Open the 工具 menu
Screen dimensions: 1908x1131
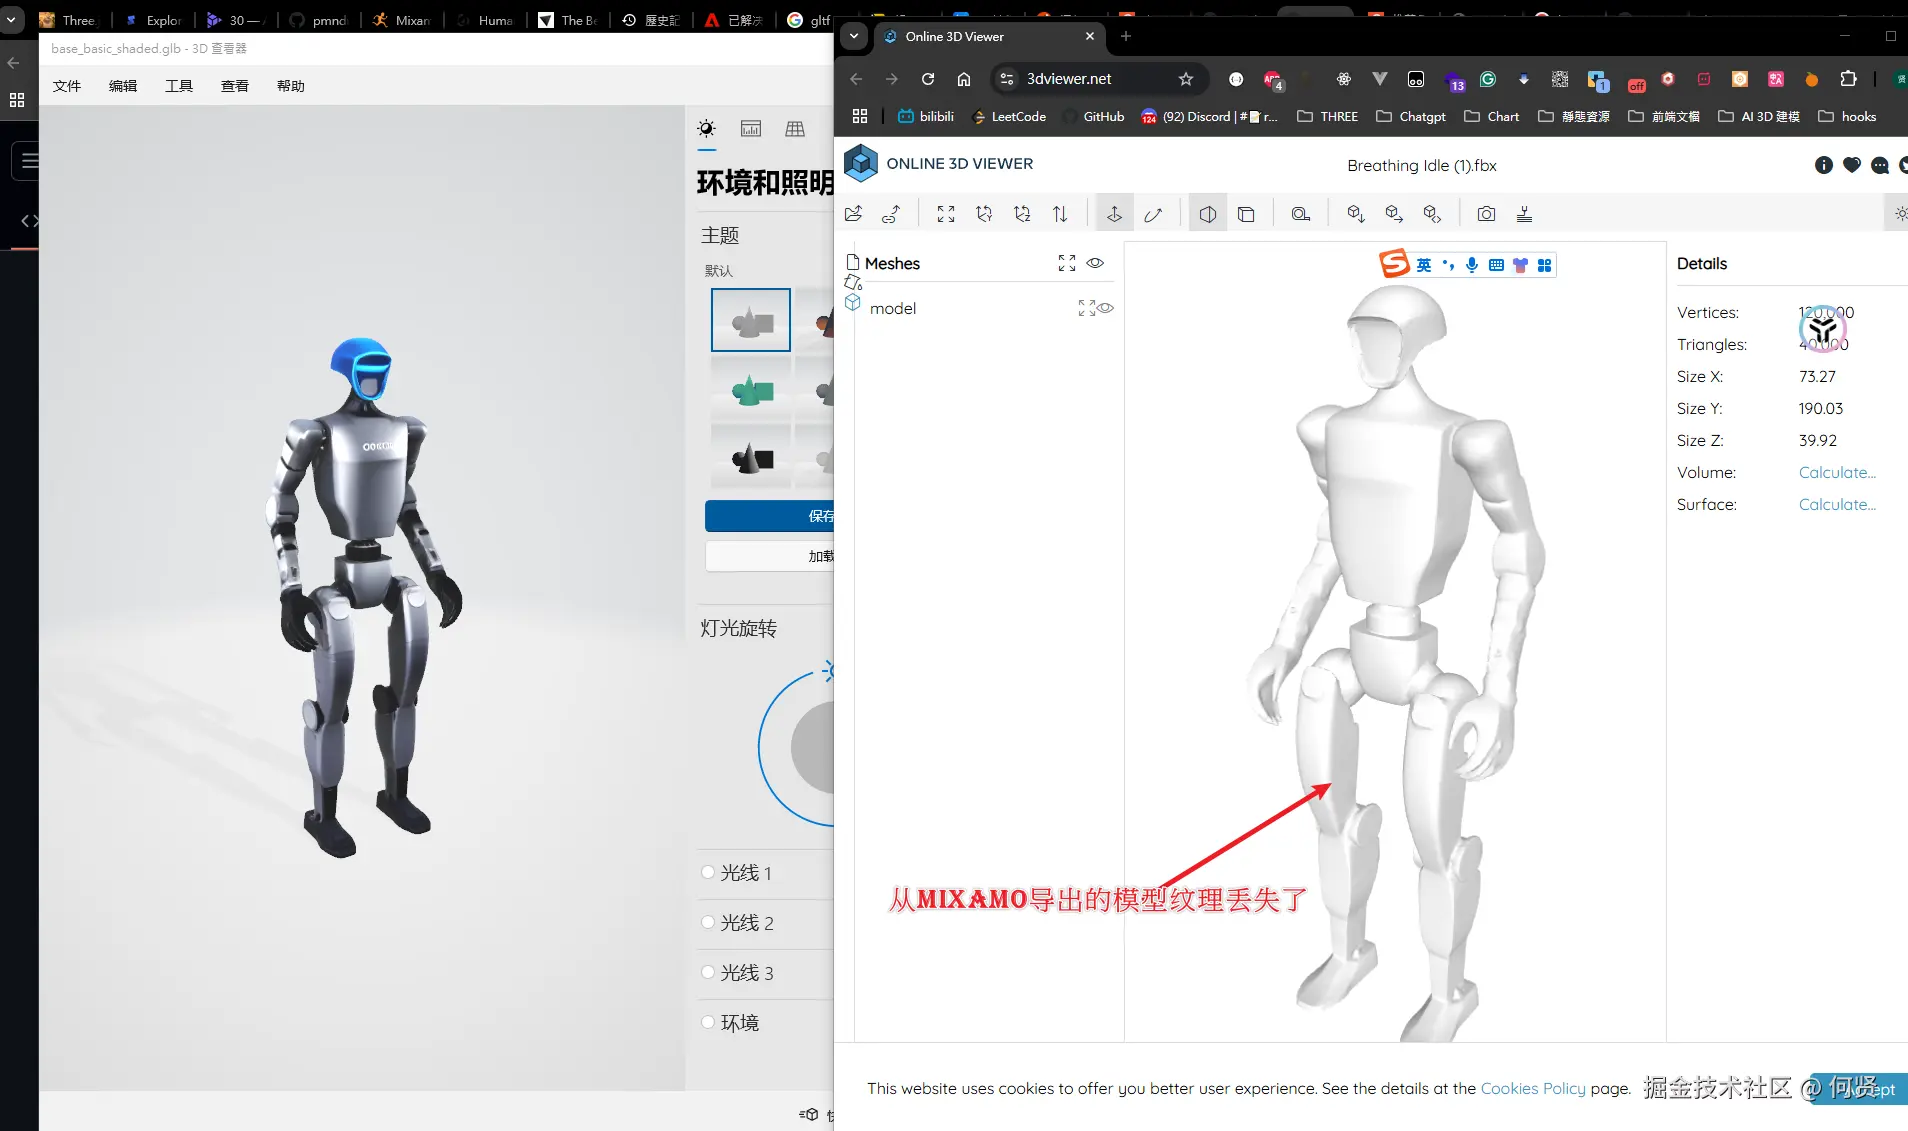pos(178,85)
